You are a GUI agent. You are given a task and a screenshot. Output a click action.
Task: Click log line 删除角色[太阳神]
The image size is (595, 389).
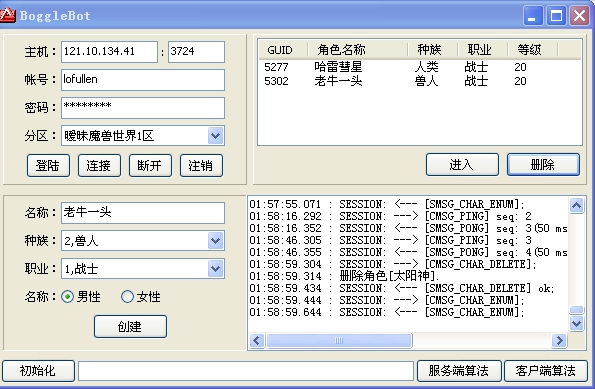344,276
